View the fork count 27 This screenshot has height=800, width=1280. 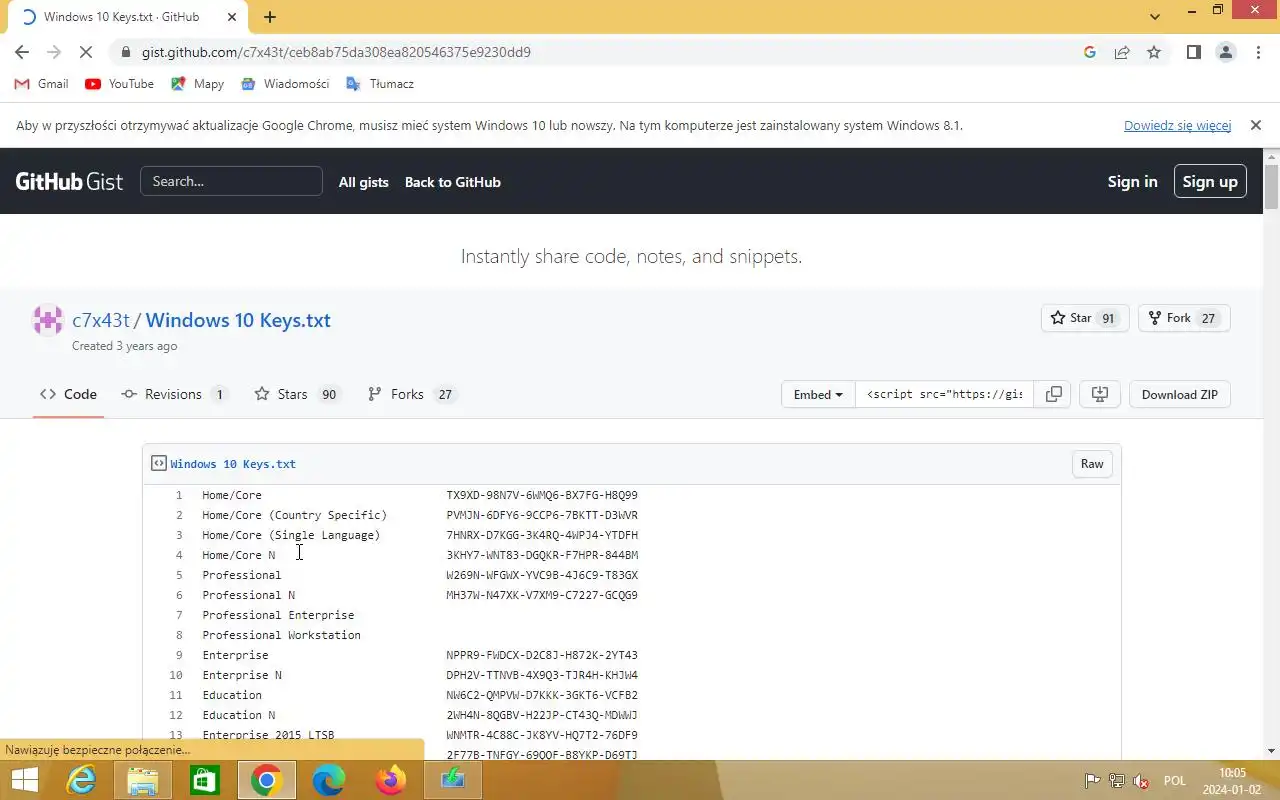coord(1208,319)
